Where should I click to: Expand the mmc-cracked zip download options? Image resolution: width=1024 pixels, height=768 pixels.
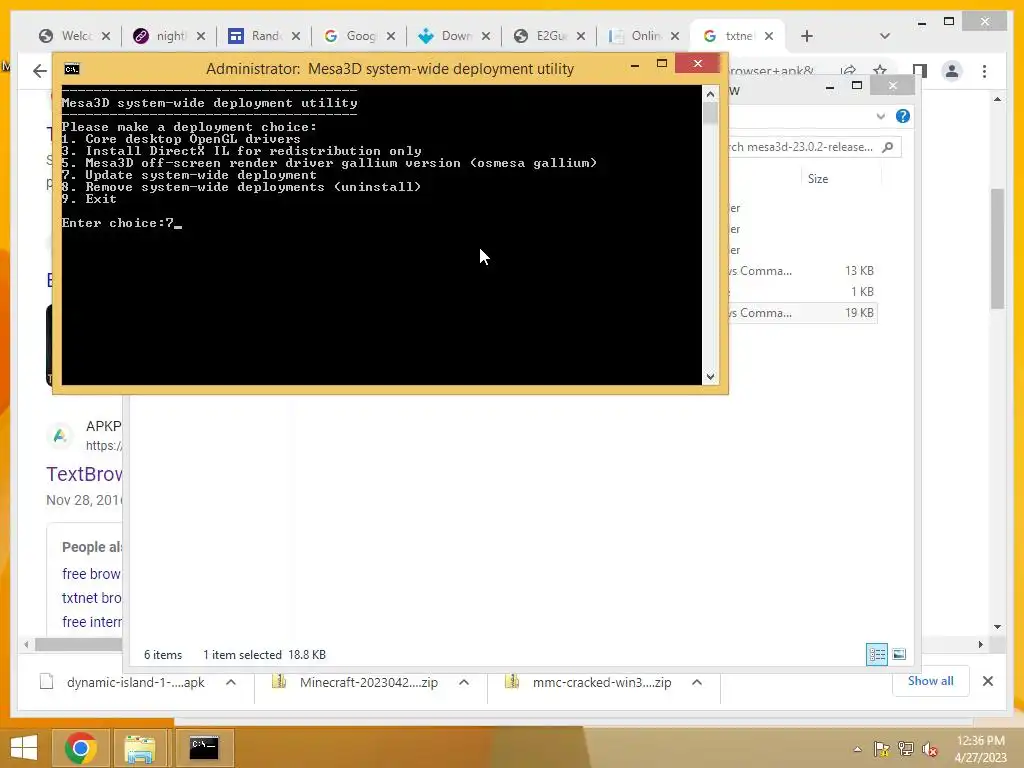coord(697,682)
